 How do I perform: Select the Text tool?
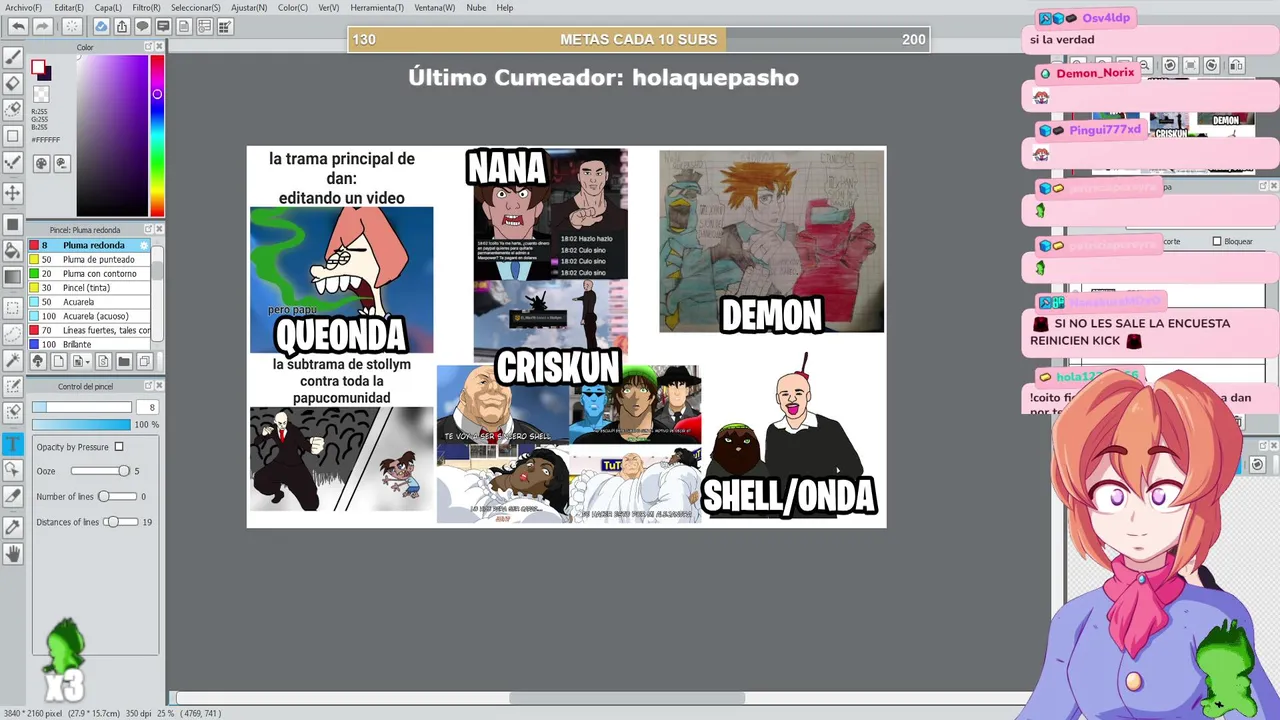[13, 443]
